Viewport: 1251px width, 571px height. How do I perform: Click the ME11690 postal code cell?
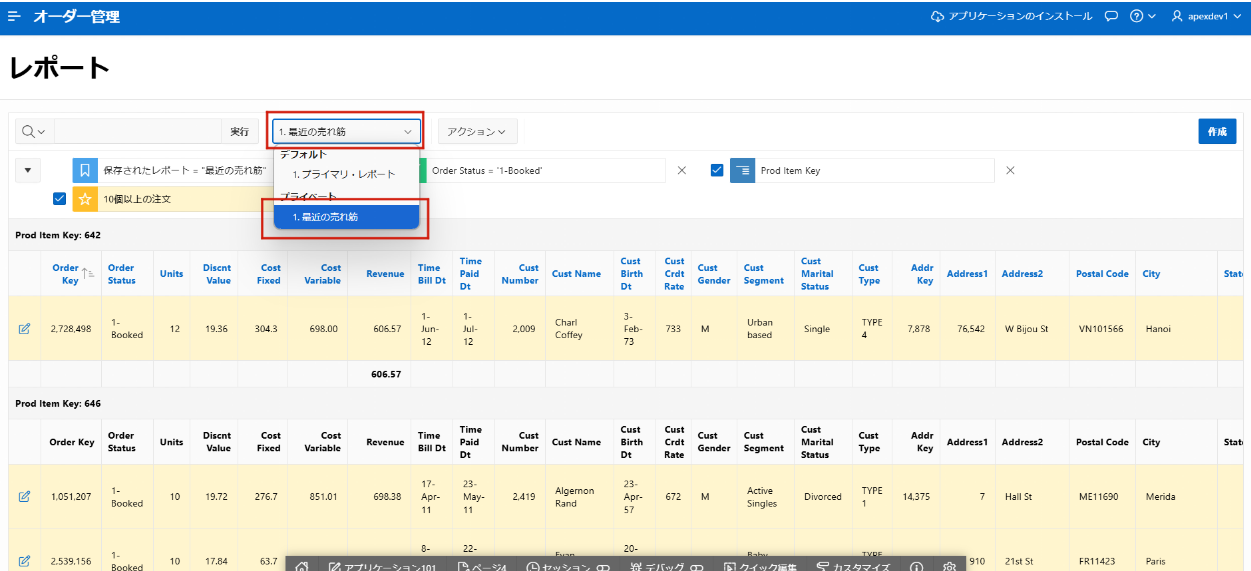coord(1101,497)
